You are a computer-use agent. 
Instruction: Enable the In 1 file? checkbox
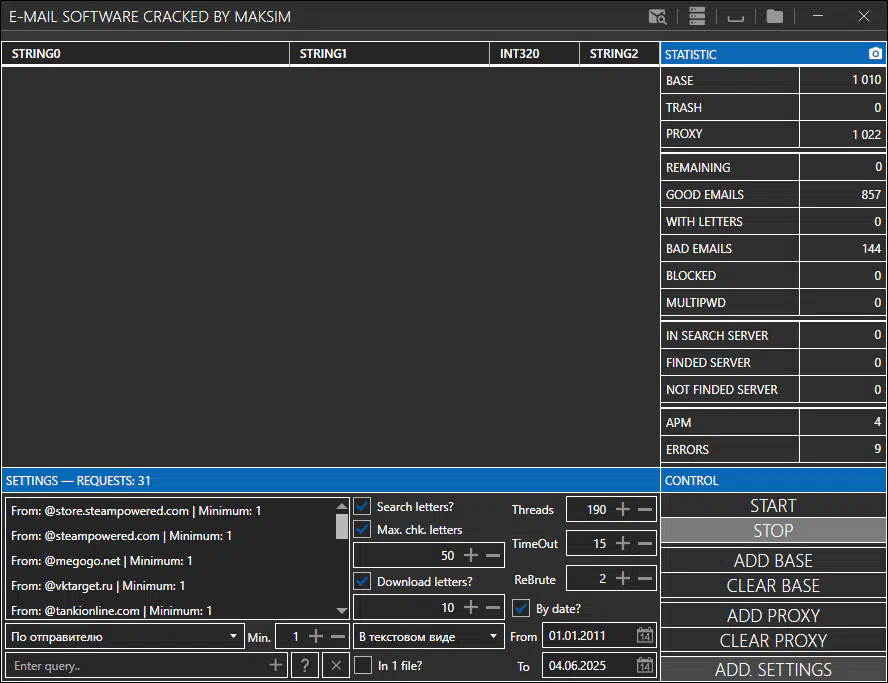[362, 665]
